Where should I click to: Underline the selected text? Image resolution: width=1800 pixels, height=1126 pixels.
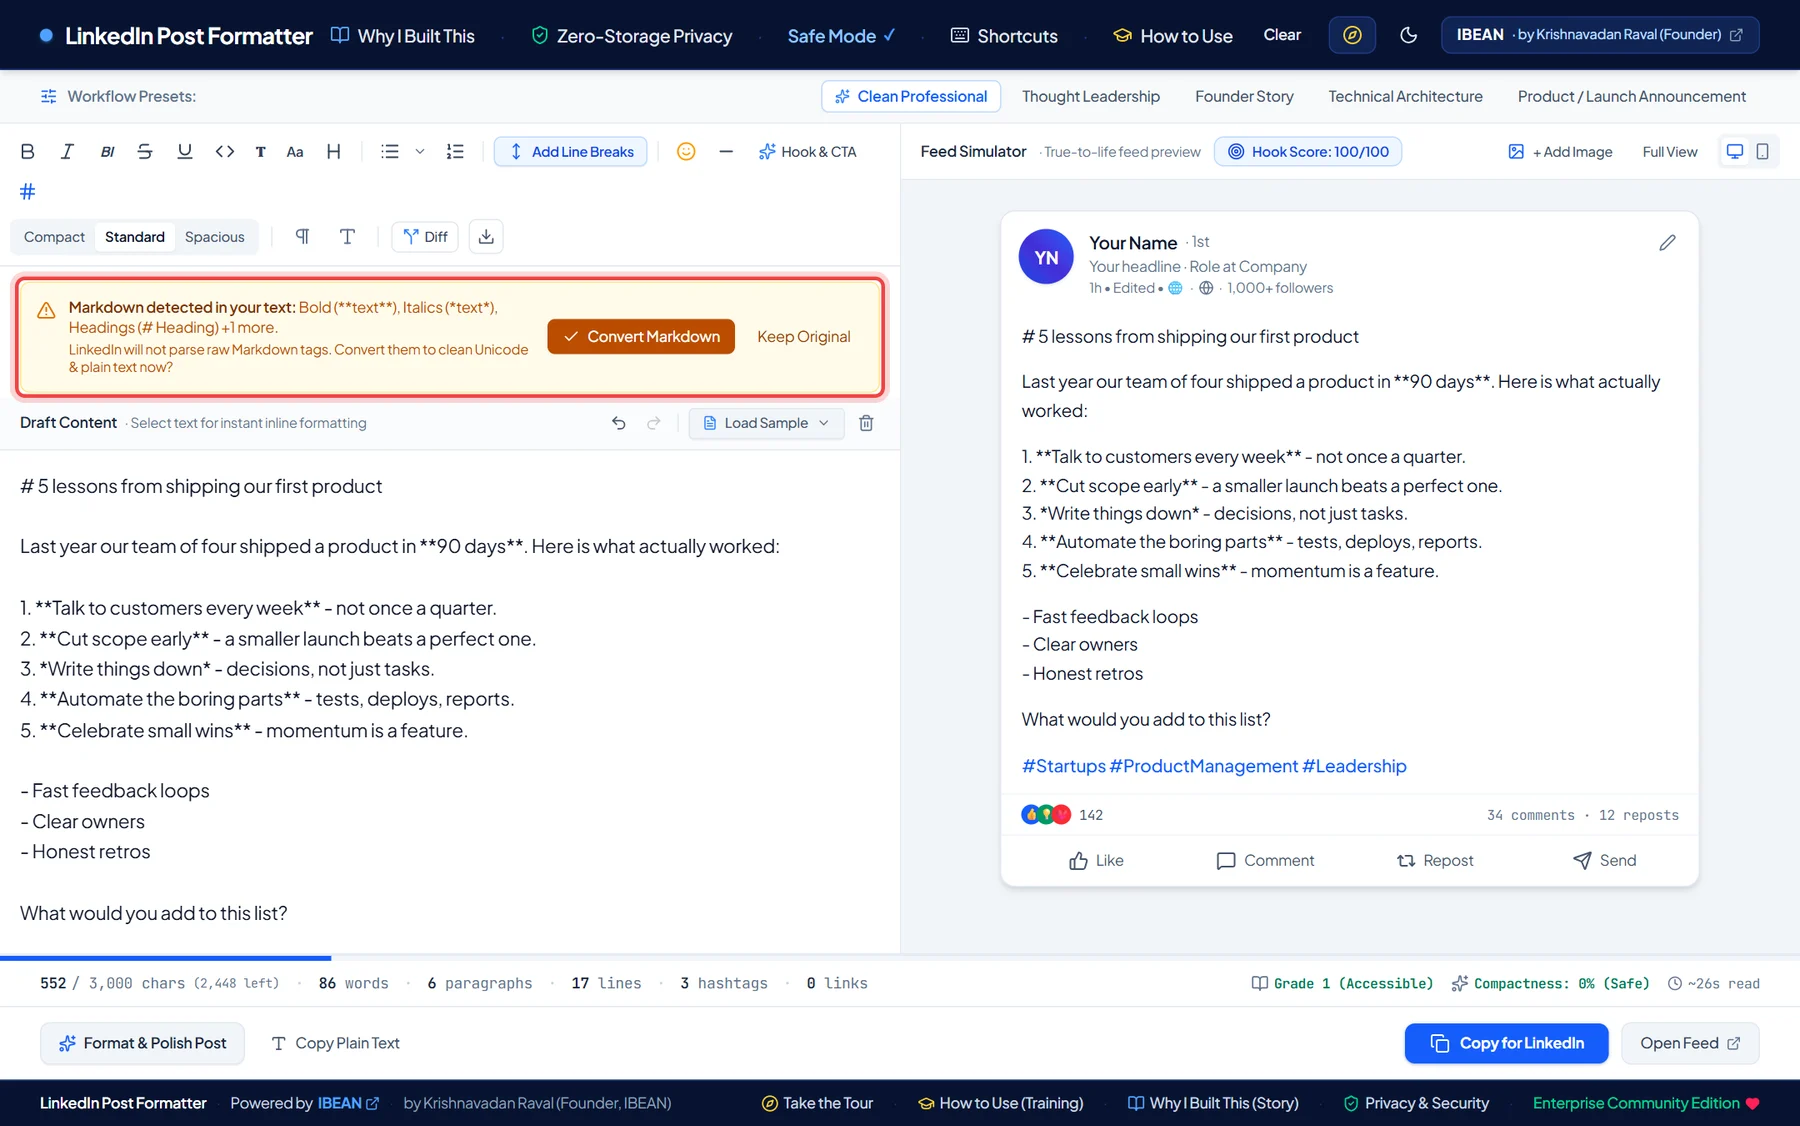pos(185,152)
